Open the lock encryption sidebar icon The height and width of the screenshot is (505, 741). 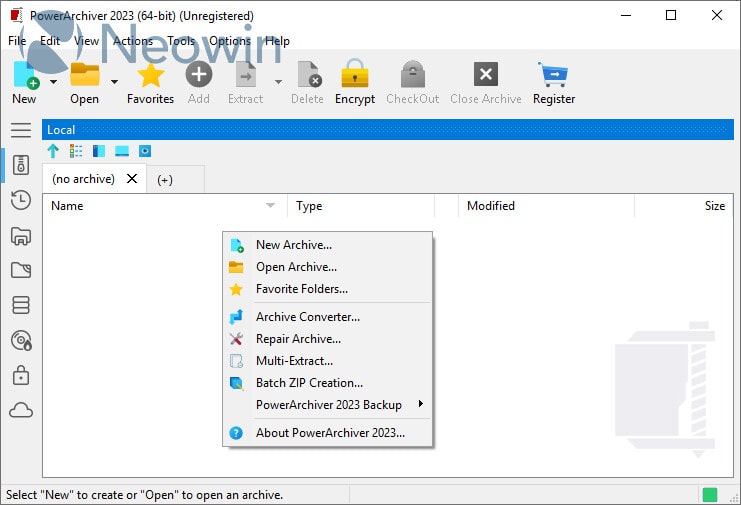click(21, 375)
